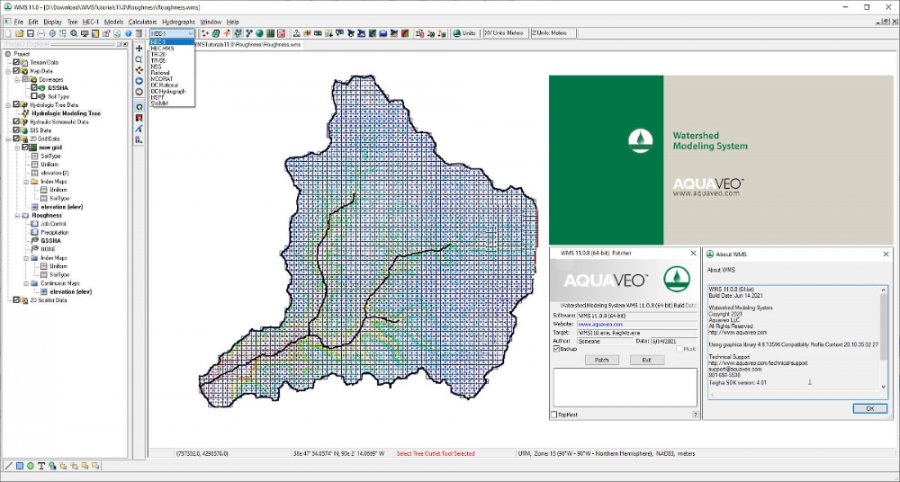Click the green grid module icon in toolbar
This screenshot has width=900, height=482.
click(x=270, y=33)
